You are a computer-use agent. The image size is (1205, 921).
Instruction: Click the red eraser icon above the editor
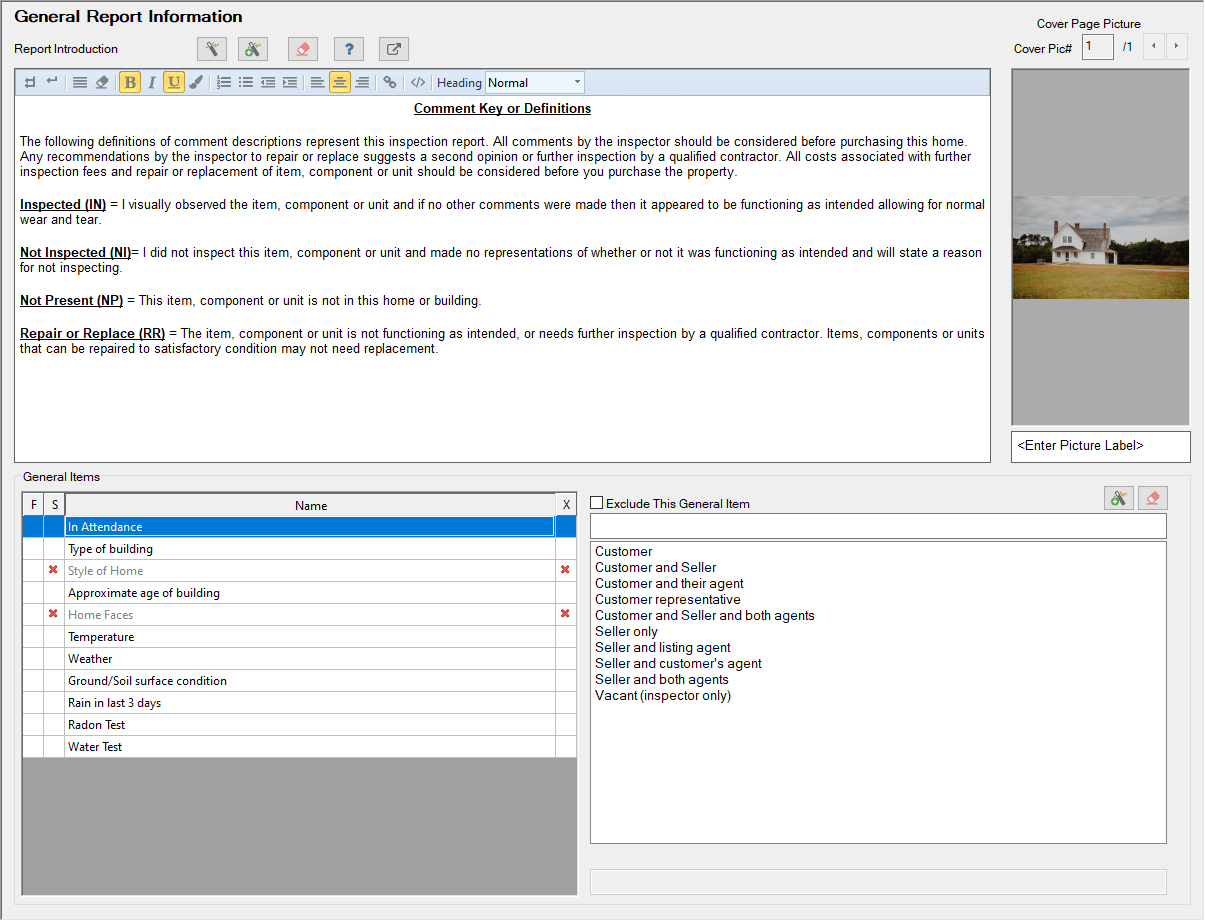[303, 49]
